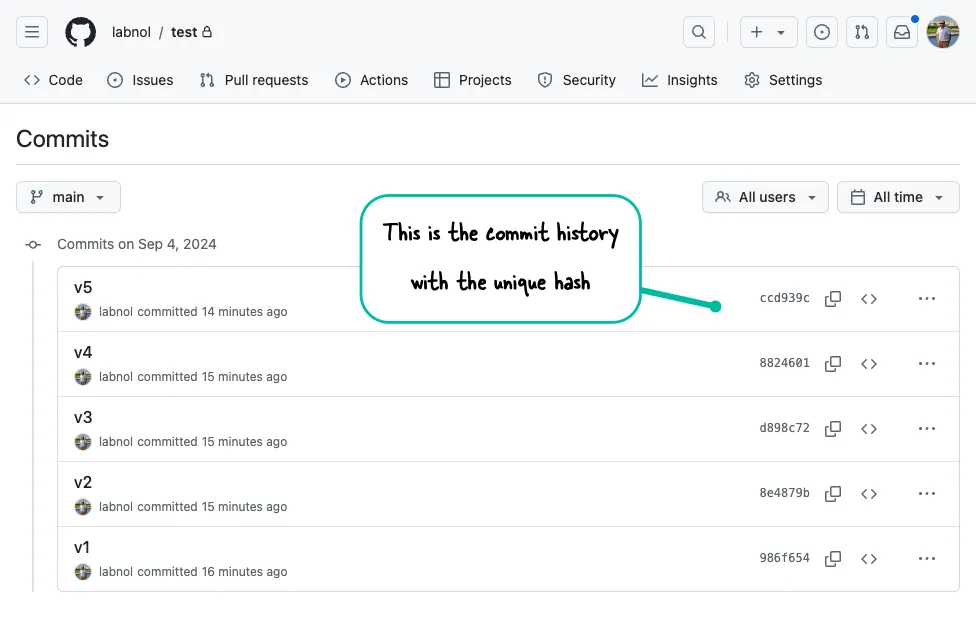Browse repository code at commit v5
Image resolution: width=976 pixels, height=626 pixels.
coord(868,298)
